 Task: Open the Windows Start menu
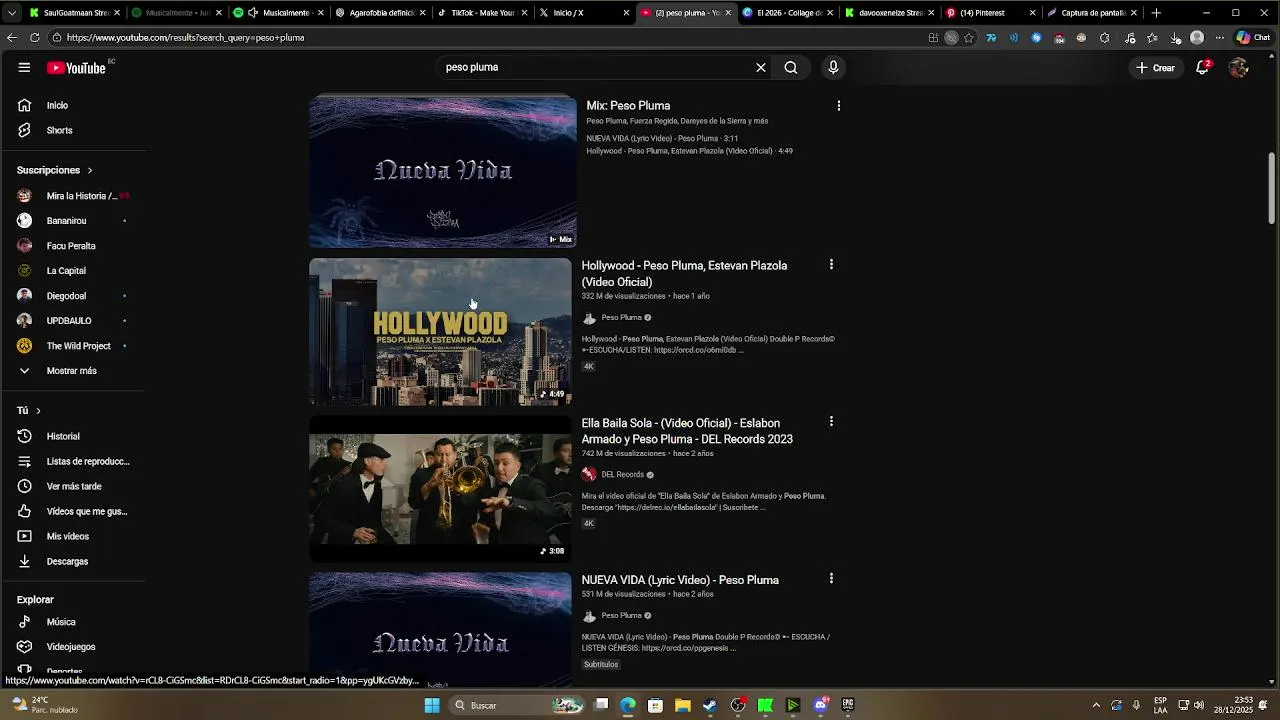click(x=432, y=706)
